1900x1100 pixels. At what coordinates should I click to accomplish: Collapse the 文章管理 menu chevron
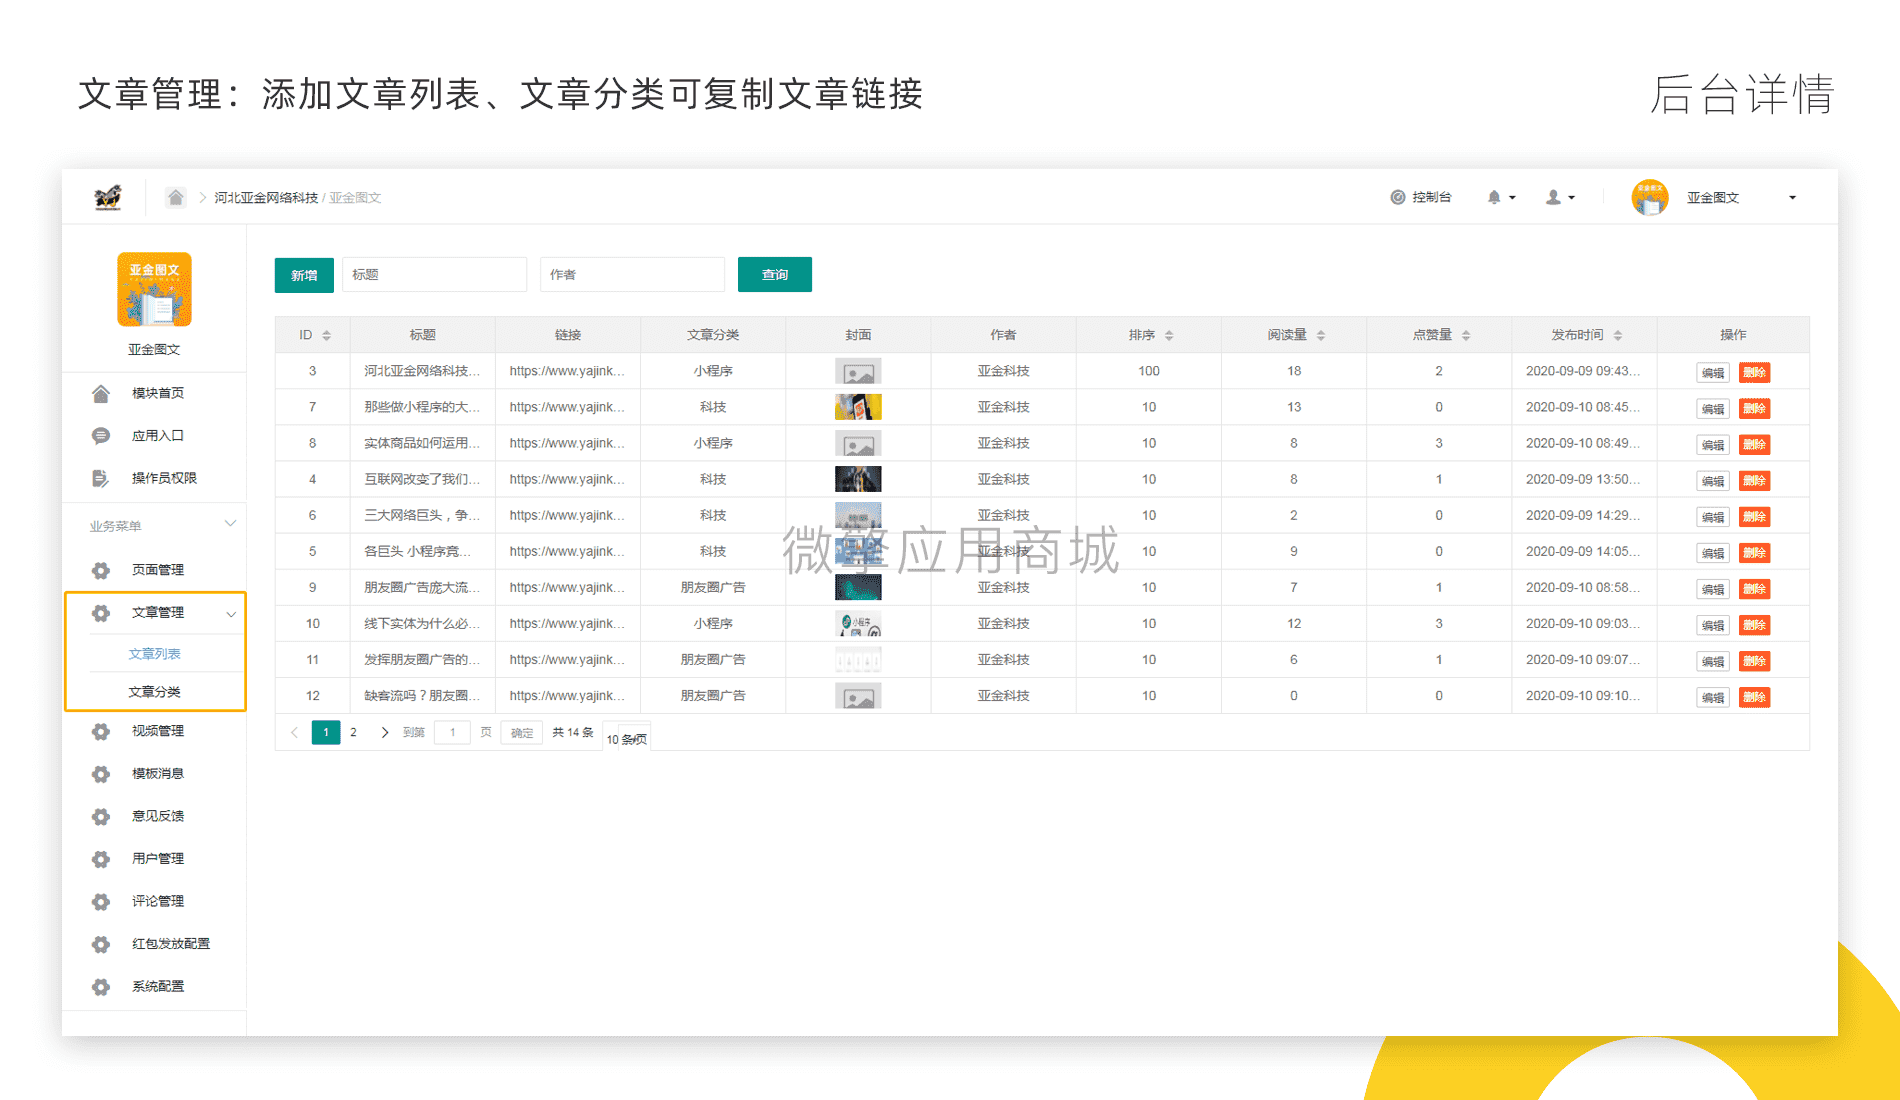(x=231, y=614)
